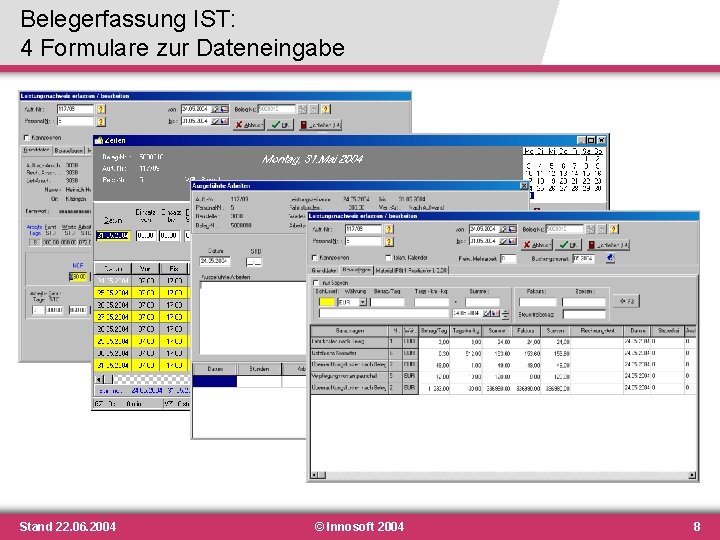This screenshot has width=720, height=540.
Task: Select the Bewegungen tab in front window
Action: tap(357, 270)
